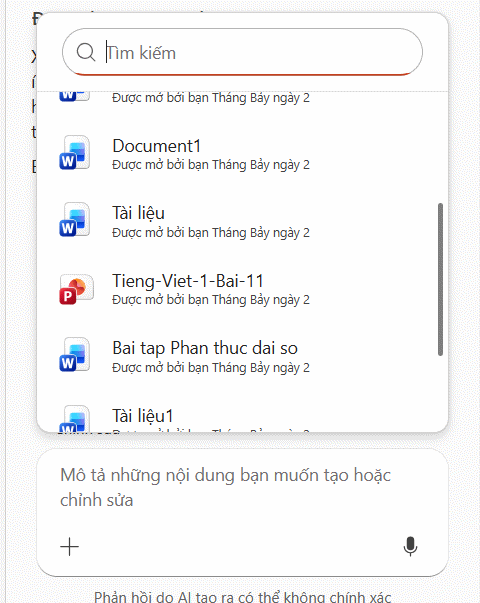Click the magnifier search icon

coord(86,52)
